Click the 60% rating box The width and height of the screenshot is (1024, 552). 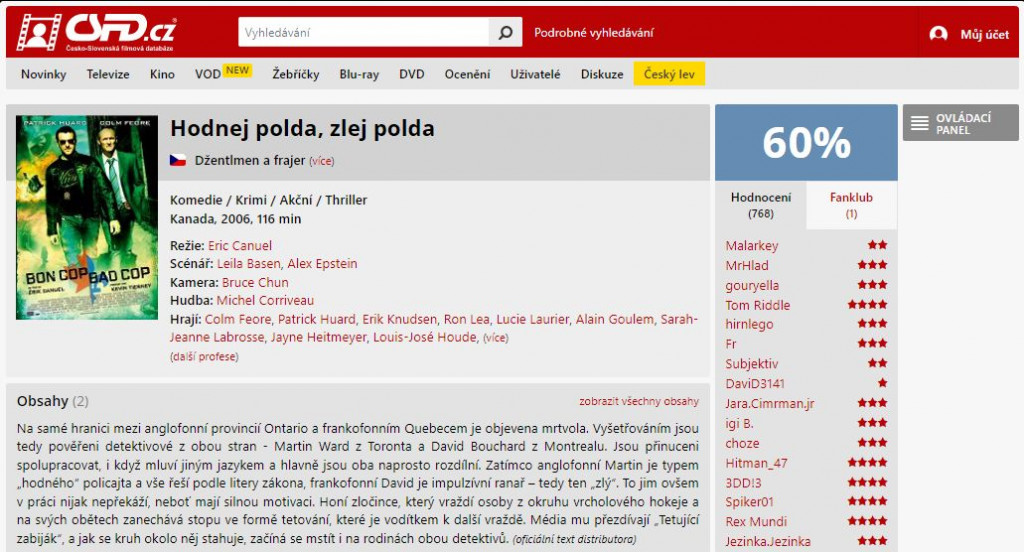[x=807, y=142]
